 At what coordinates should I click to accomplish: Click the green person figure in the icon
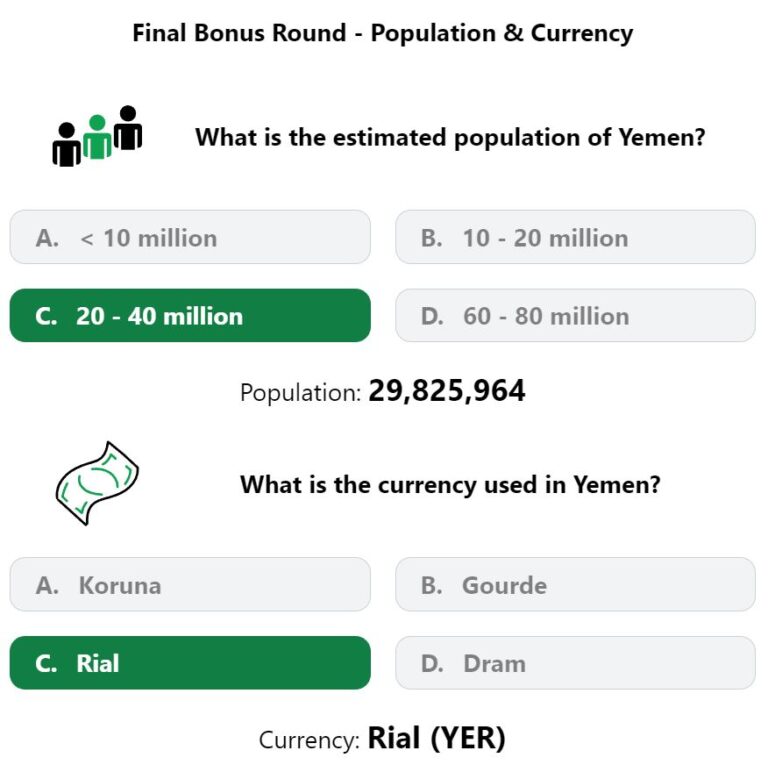point(97,137)
